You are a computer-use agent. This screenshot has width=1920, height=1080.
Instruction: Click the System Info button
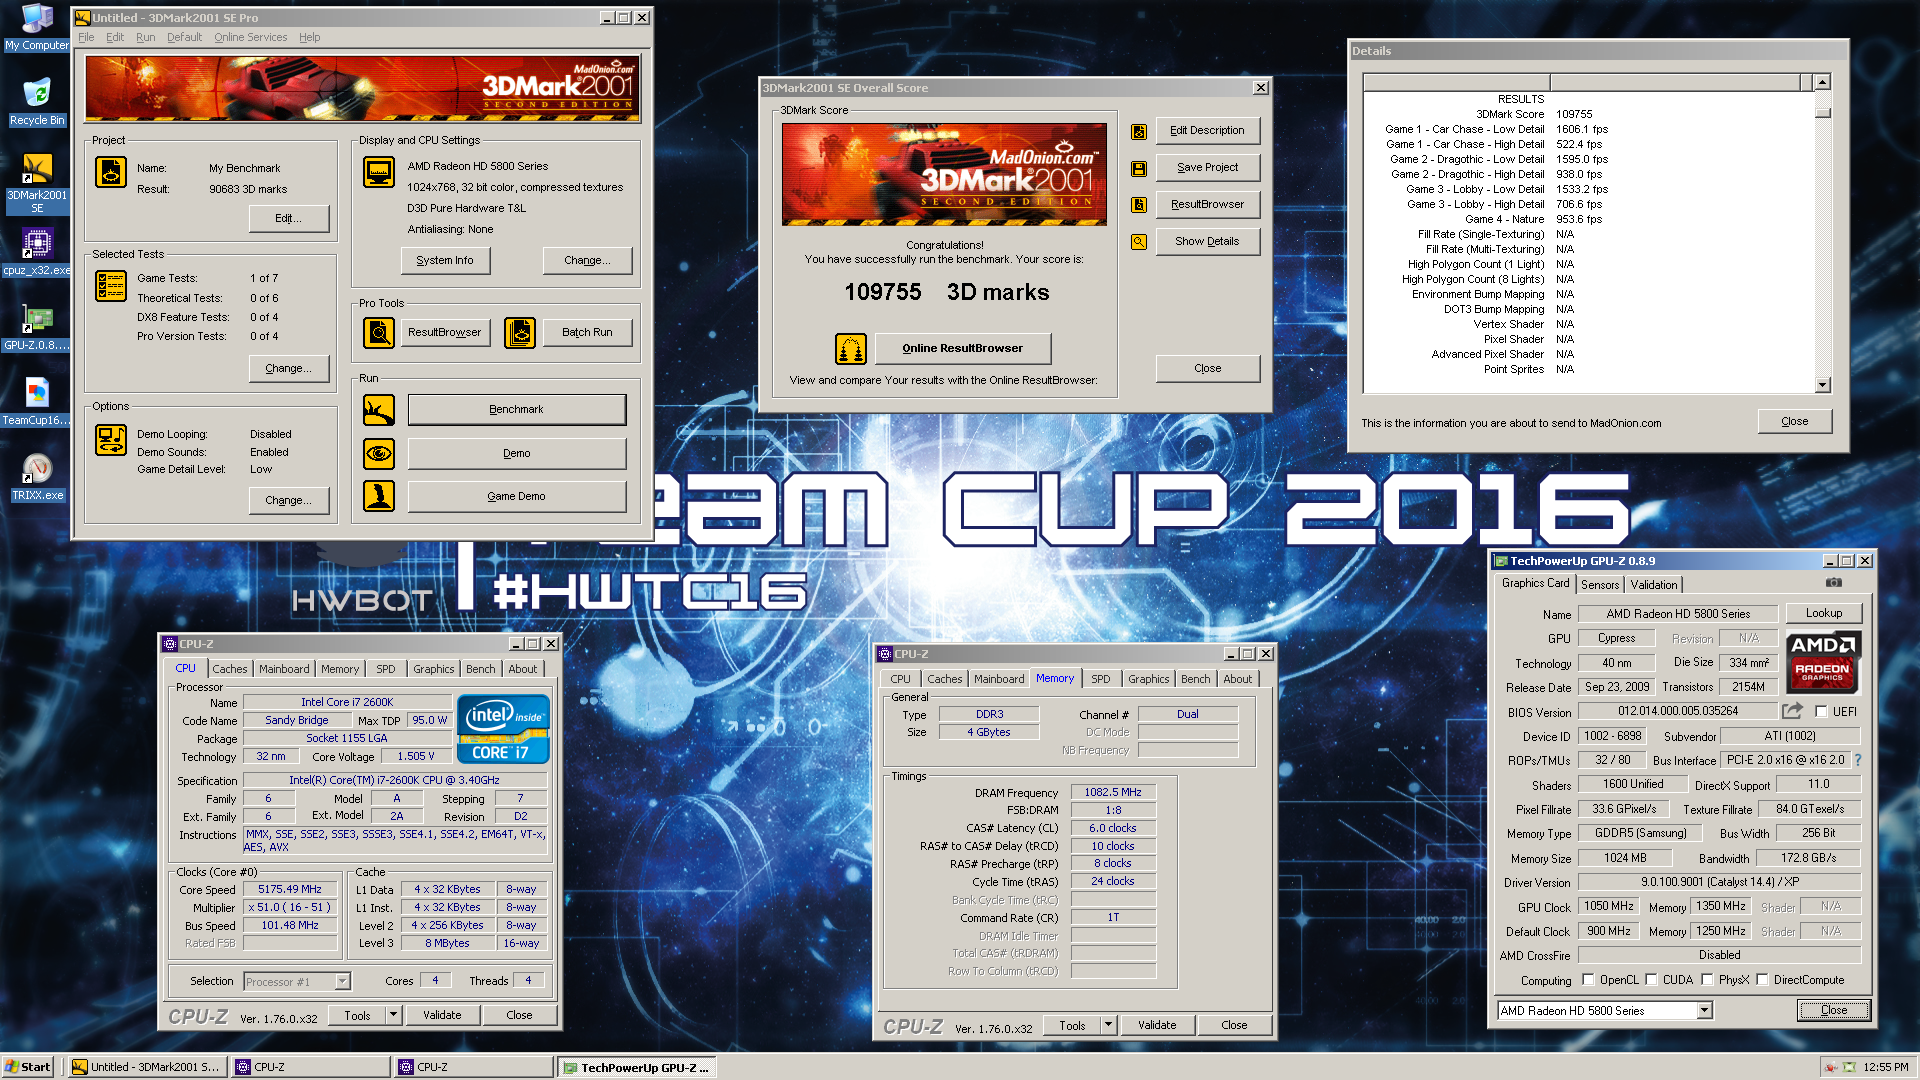pos(445,260)
